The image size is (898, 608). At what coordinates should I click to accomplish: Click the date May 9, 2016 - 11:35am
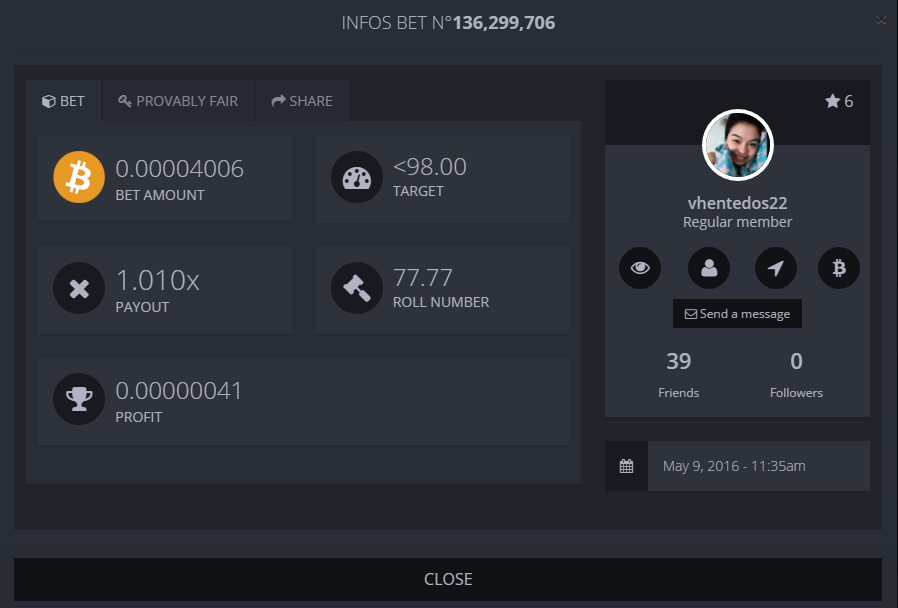click(x=734, y=466)
